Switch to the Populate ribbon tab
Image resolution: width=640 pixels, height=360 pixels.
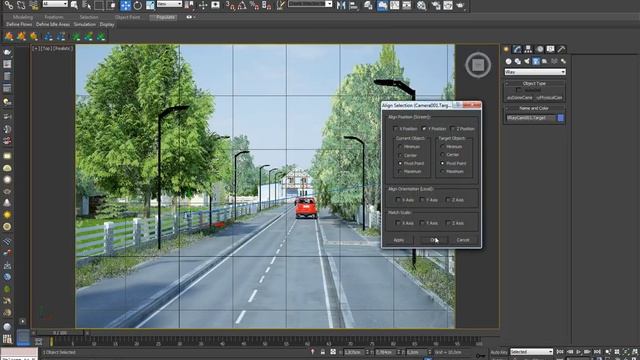tap(165, 17)
